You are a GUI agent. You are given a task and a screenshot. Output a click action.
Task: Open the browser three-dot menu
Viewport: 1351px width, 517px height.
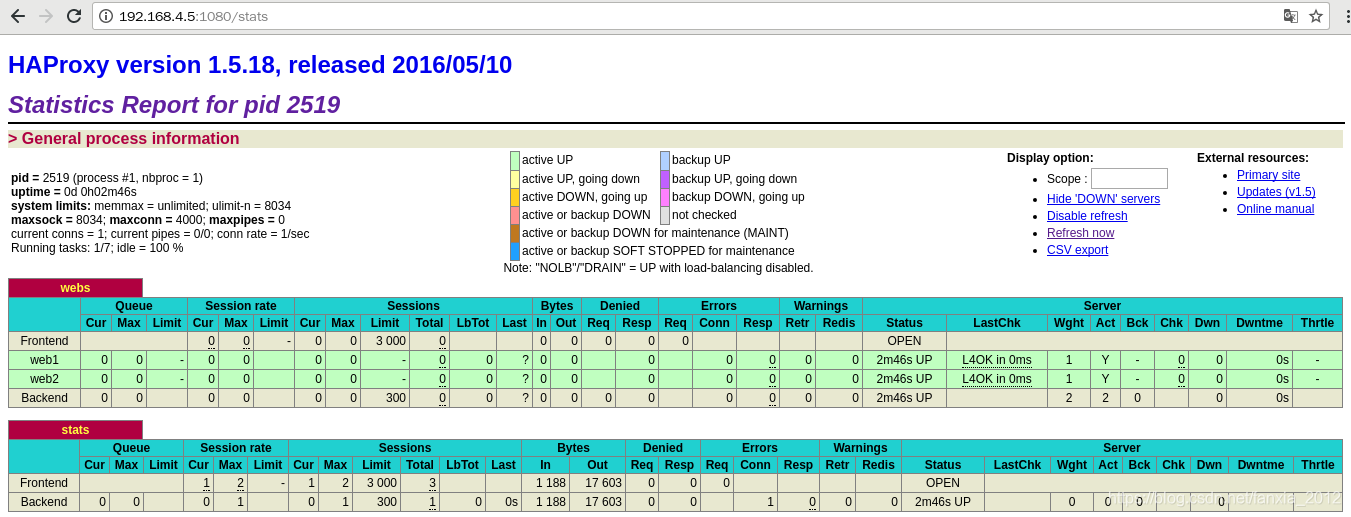click(1347, 16)
